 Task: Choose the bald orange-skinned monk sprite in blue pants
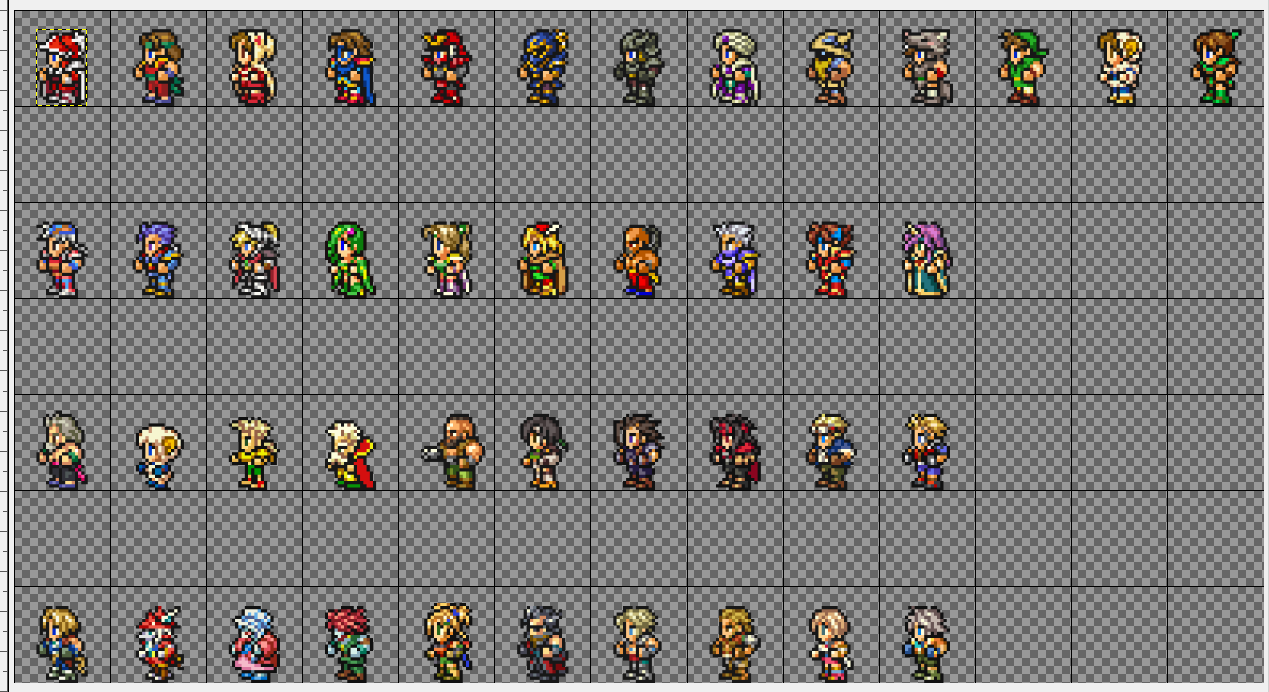(638, 260)
